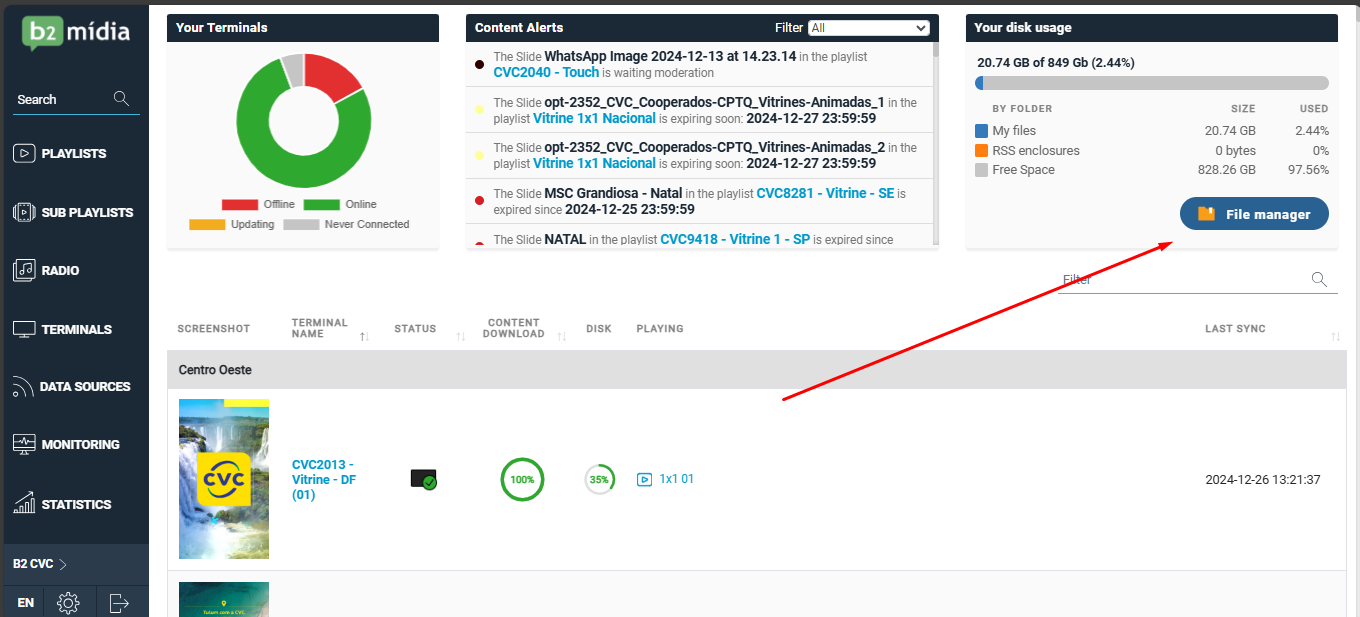Viewport: 1360px width, 617px height.
Task: Click the red Offline legend swatch
Action: click(x=240, y=204)
